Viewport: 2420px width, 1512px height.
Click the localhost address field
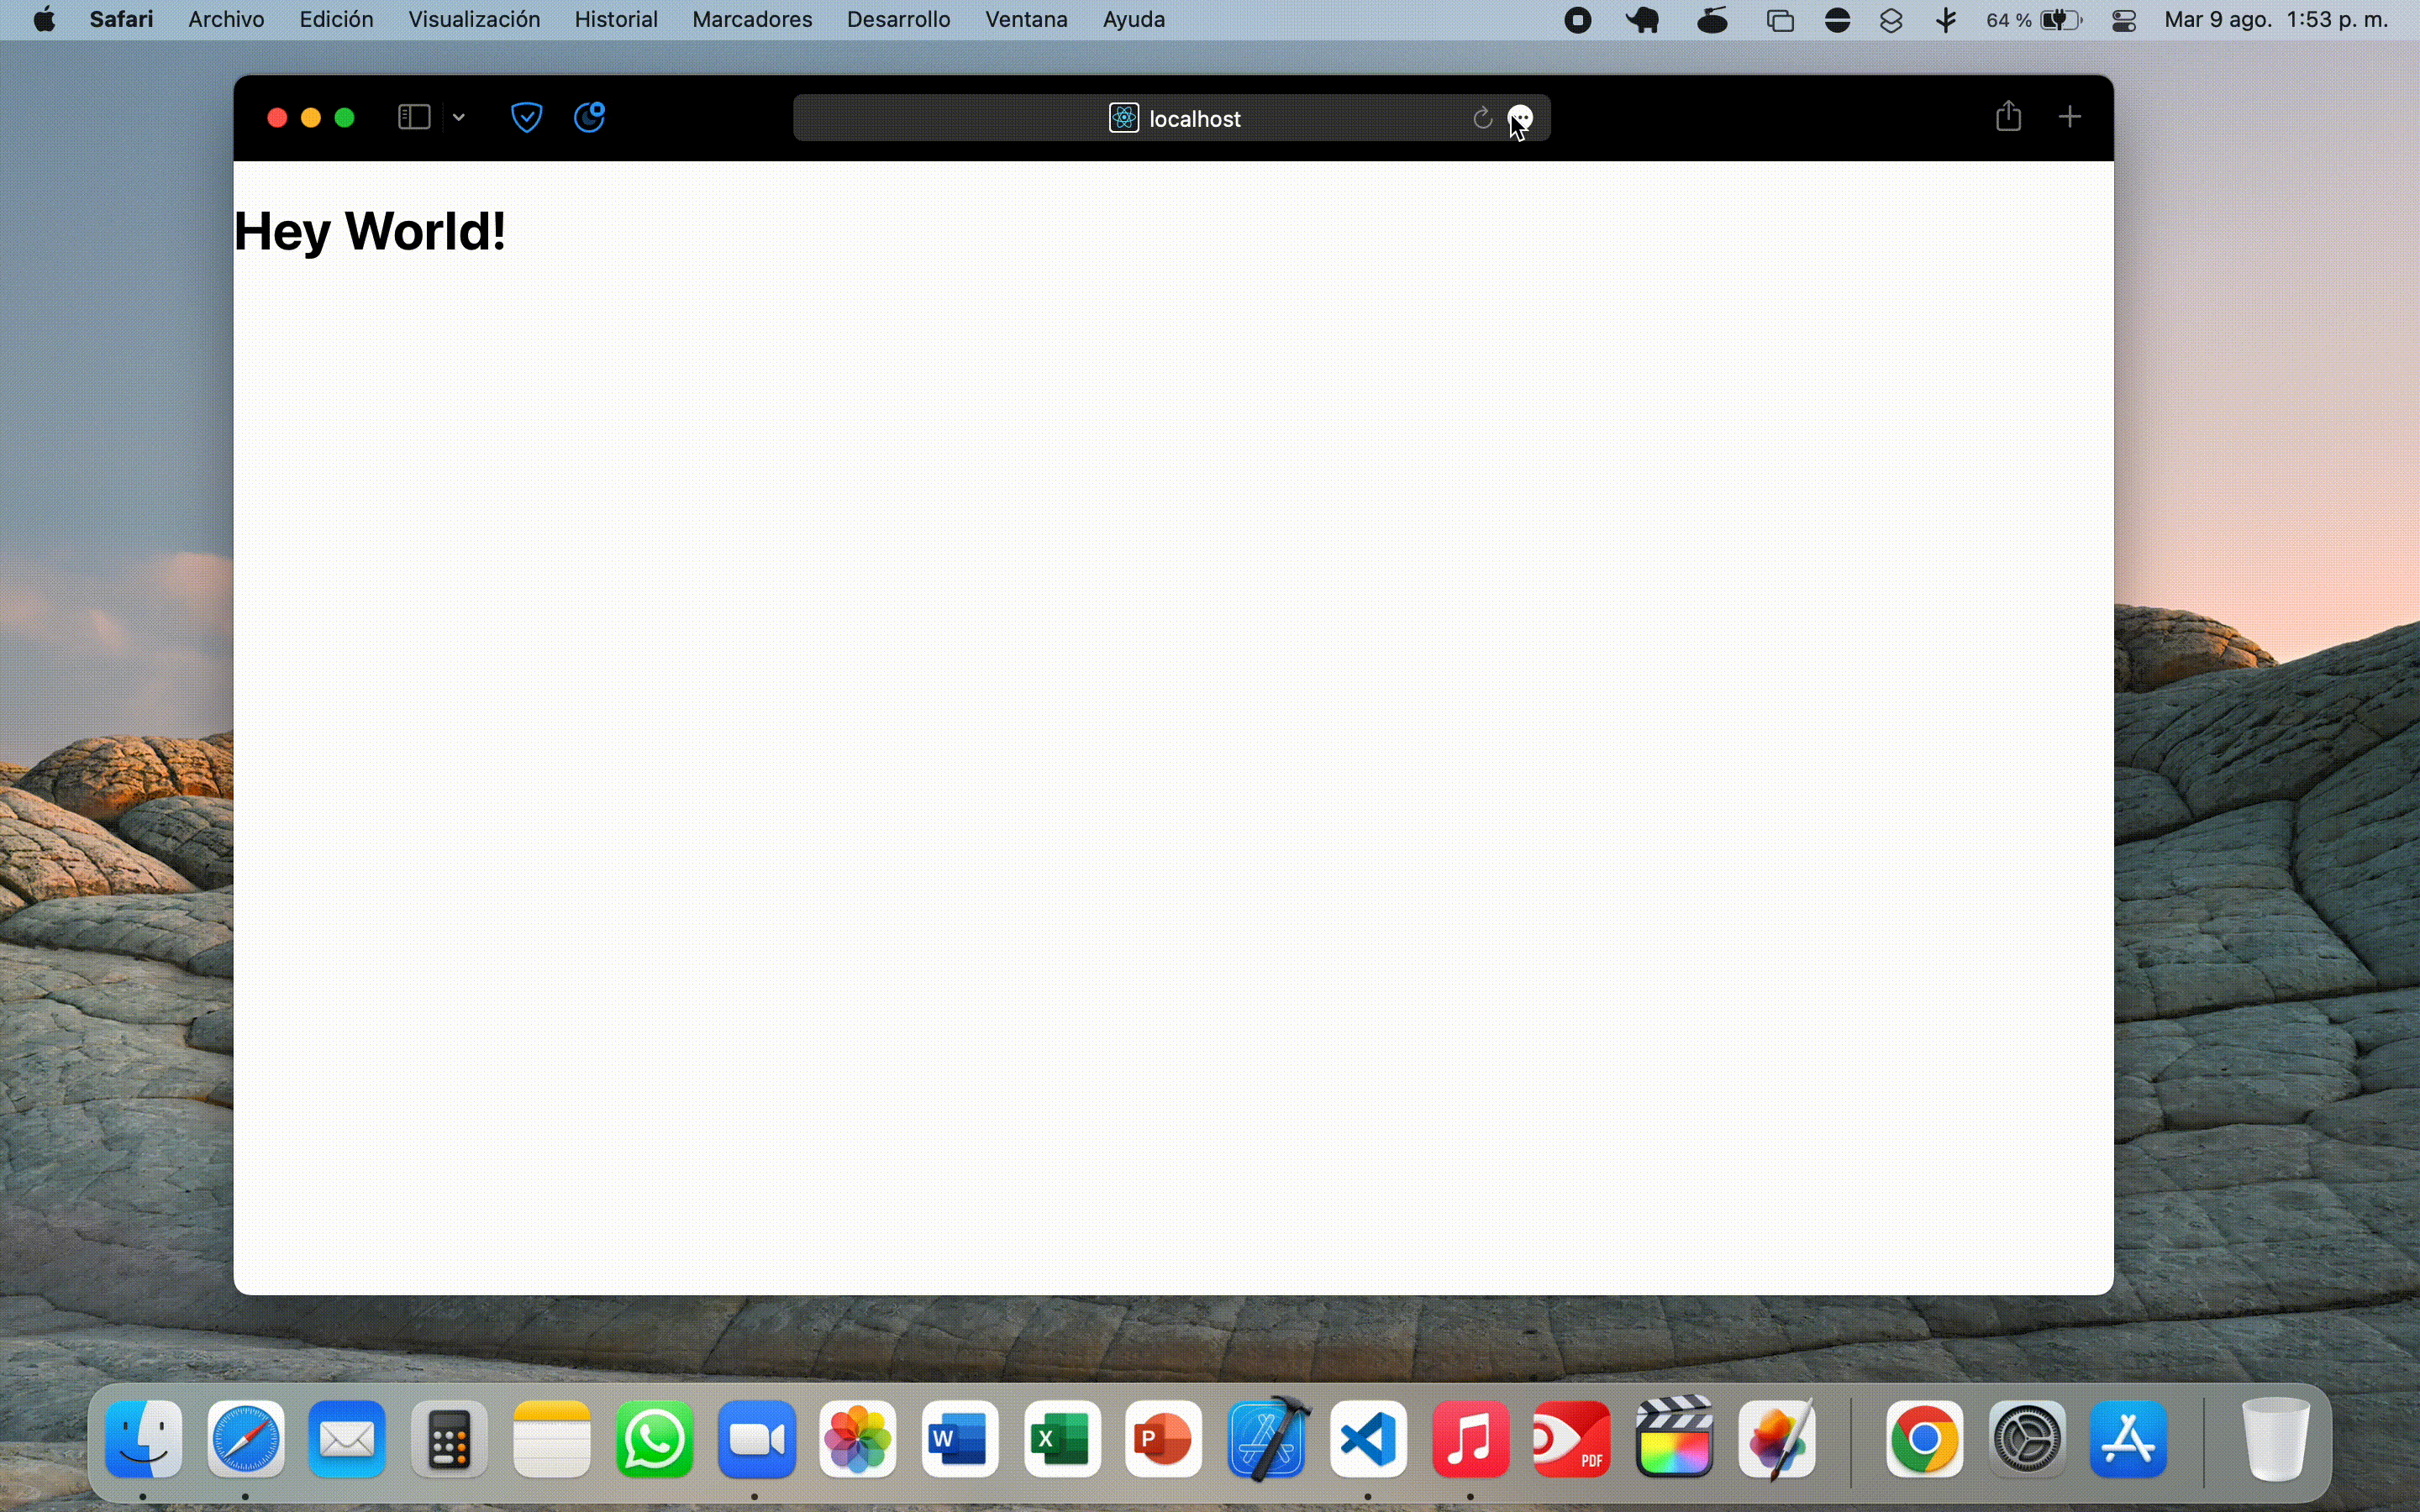(x=1194, y=119)
